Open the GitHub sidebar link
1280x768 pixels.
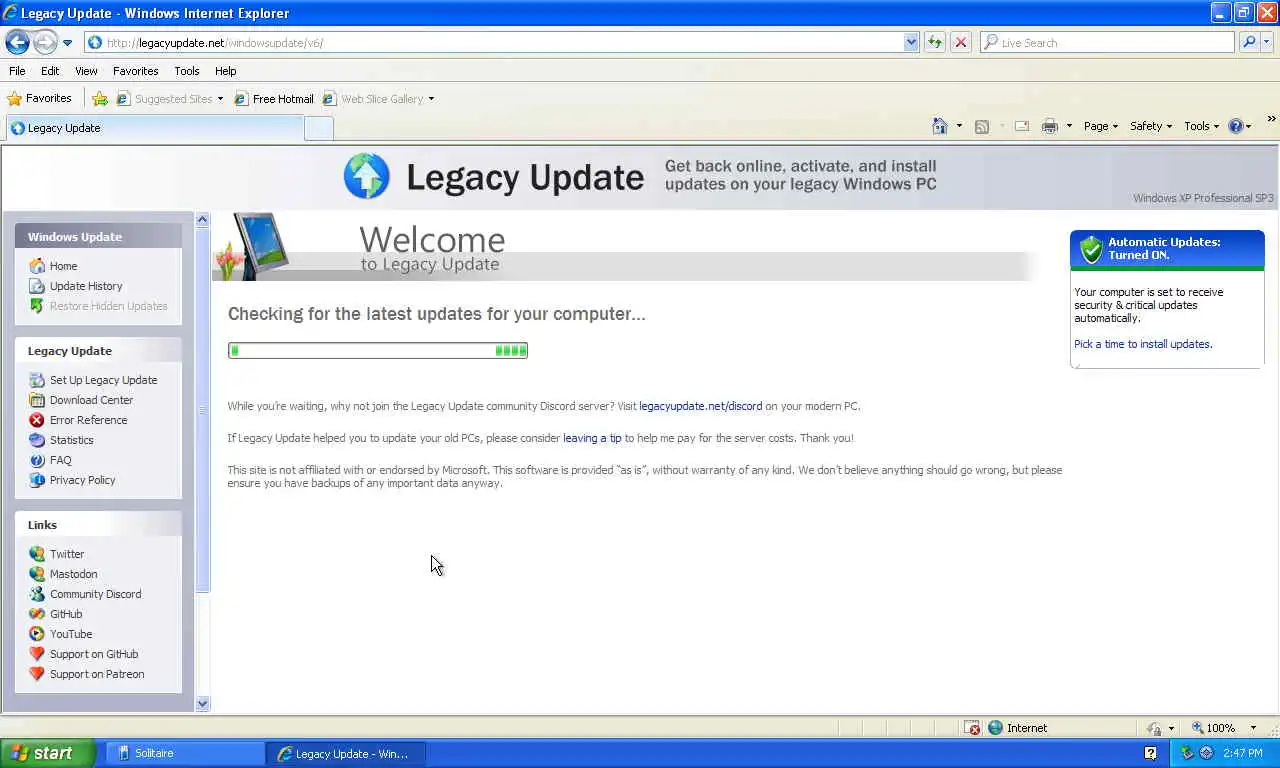(66, 614)
